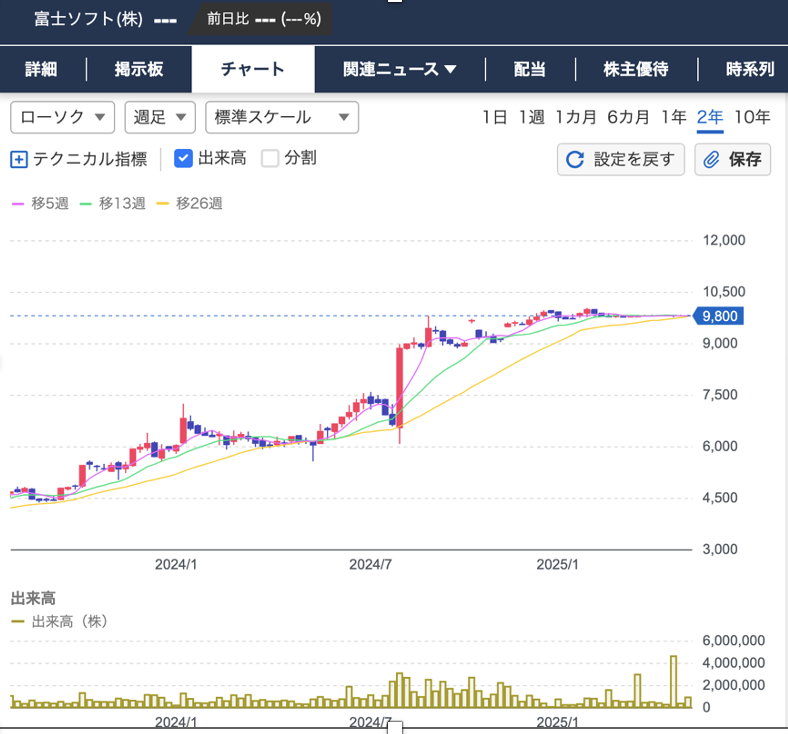Click the 移5週 pink legend marker
The height and width of the screenshot is (734, 788).
tap(18, 204)
